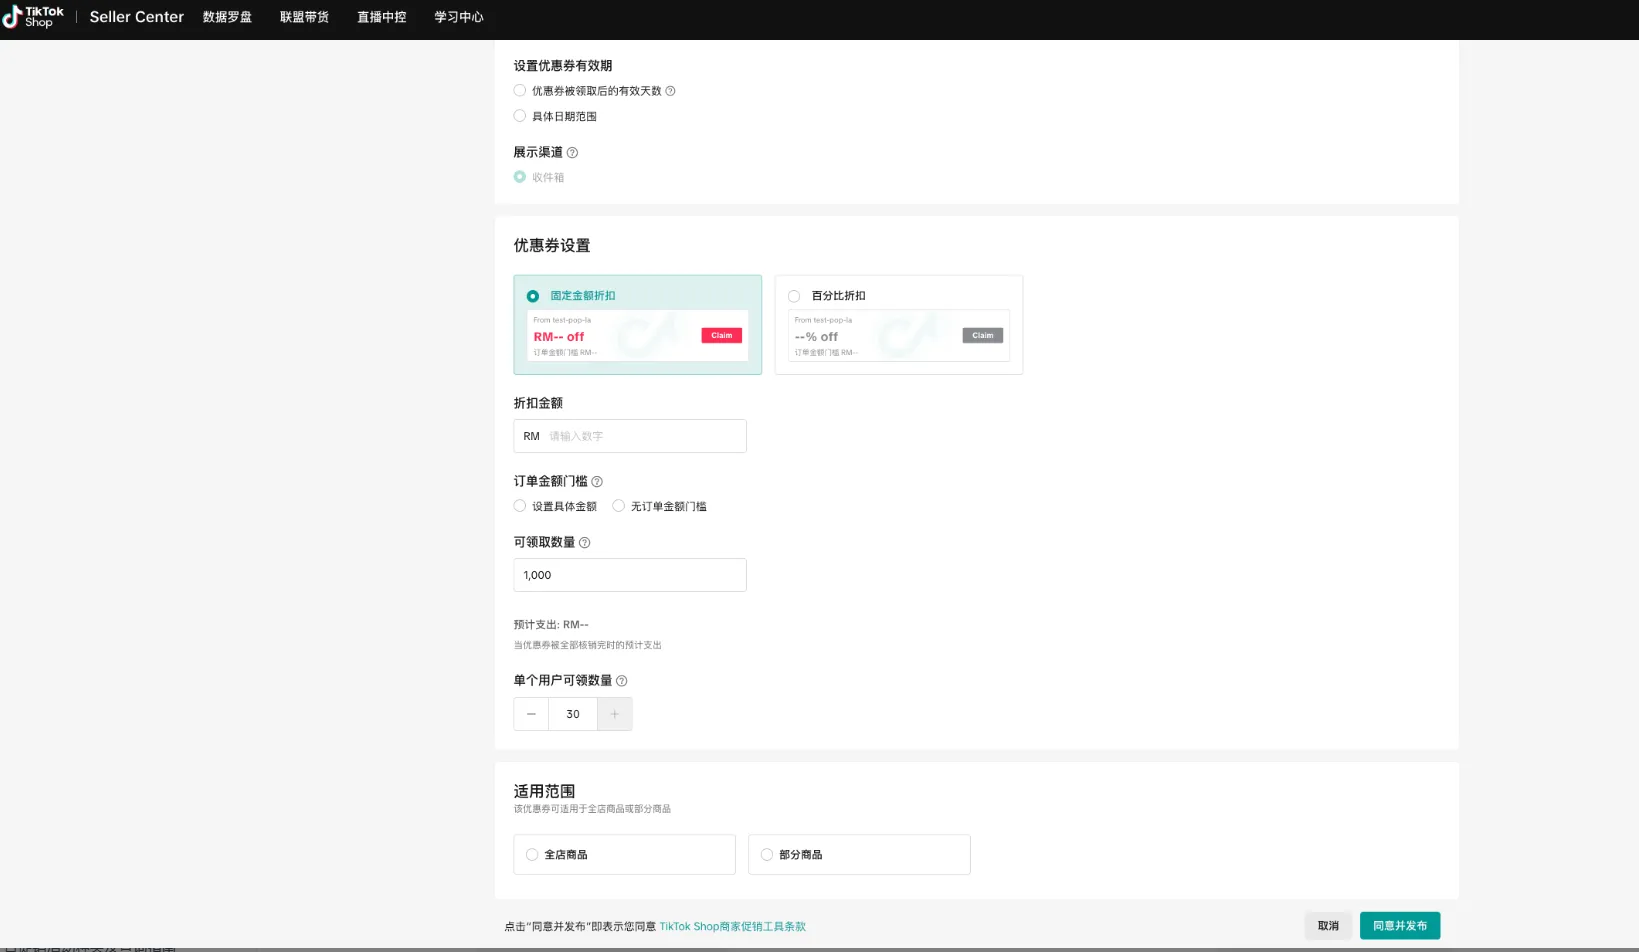Image resolution: width=1639 pixels, height=952 pixels.
Task: Select 收件箱 display channel radio
Action: pyautogui.click(x=520, y=177)
